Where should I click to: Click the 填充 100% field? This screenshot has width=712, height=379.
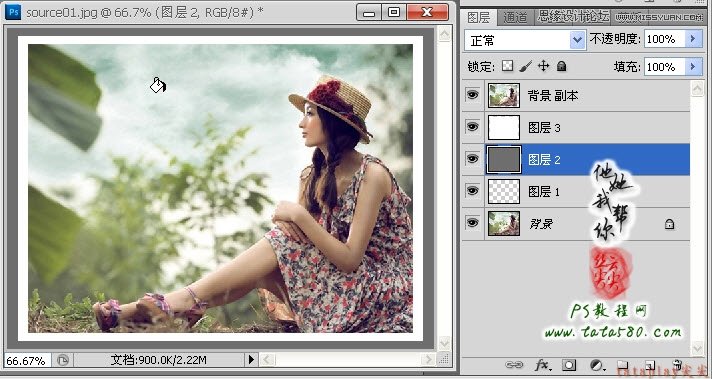(664, 67)
